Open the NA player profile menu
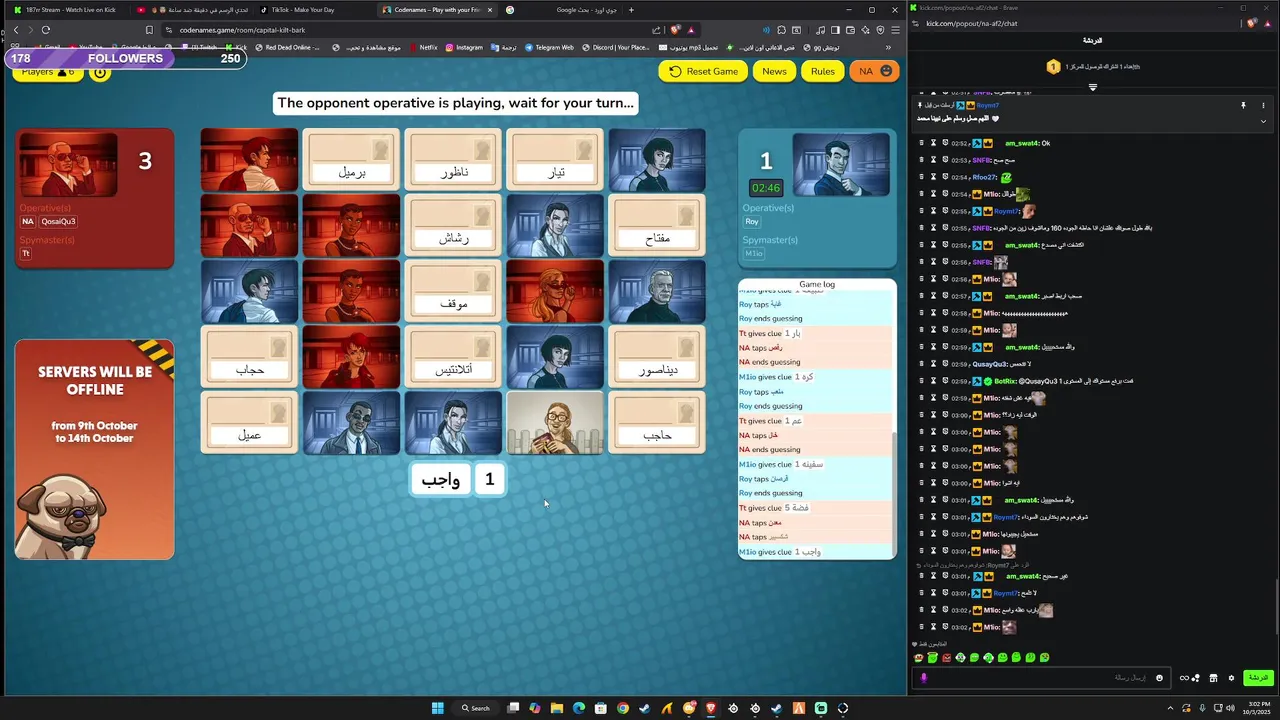This screenshot has height=720, width=1280. 875,71
